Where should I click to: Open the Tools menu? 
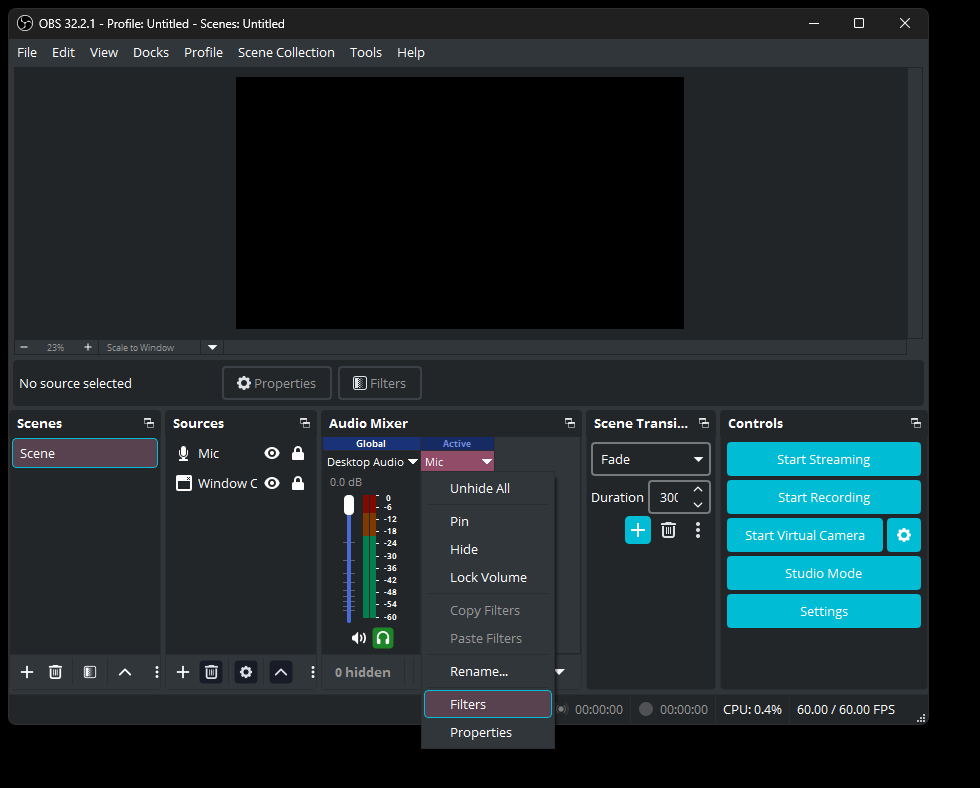pos(366,52)
